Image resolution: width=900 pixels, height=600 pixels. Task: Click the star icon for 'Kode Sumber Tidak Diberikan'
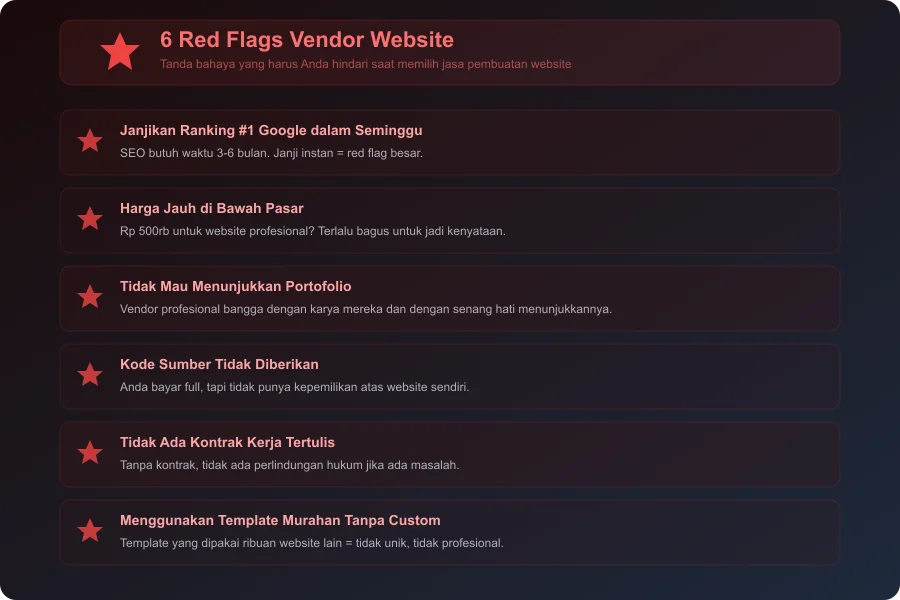point(90,376)
